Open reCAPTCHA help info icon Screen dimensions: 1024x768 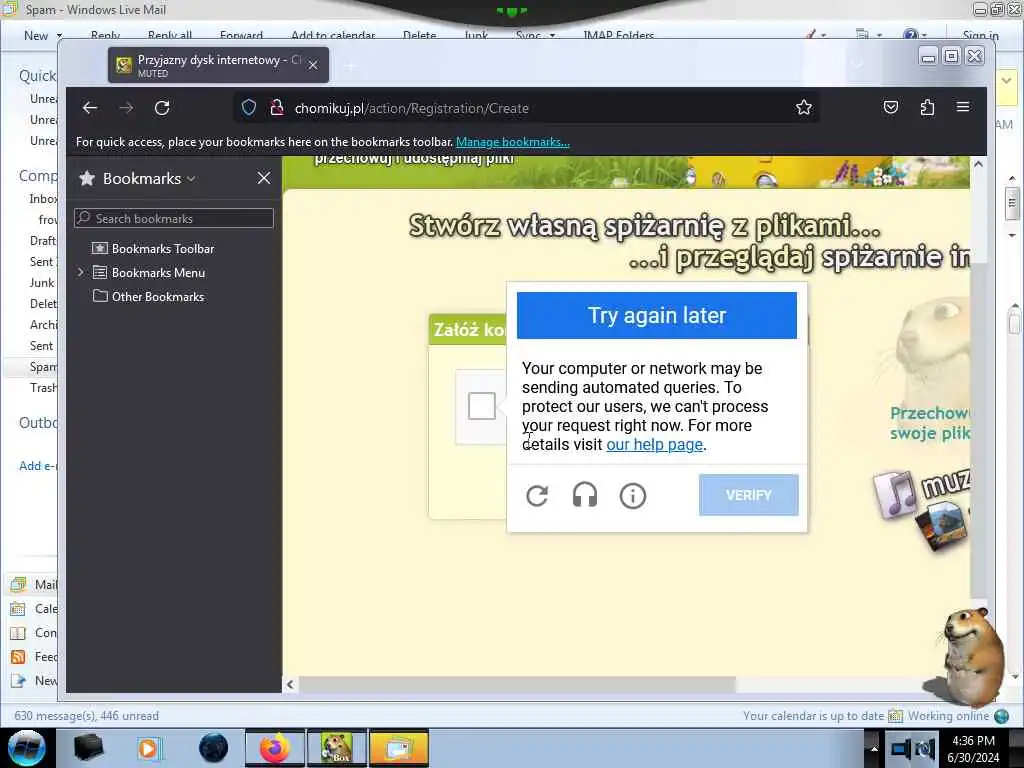pyautogui.click(x=633, y=496)
